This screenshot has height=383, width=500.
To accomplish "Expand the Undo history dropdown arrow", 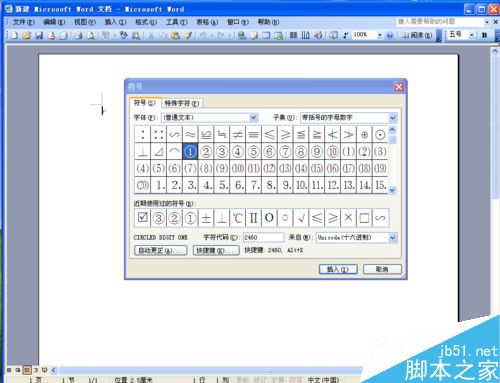I will [x=211, y=35].
